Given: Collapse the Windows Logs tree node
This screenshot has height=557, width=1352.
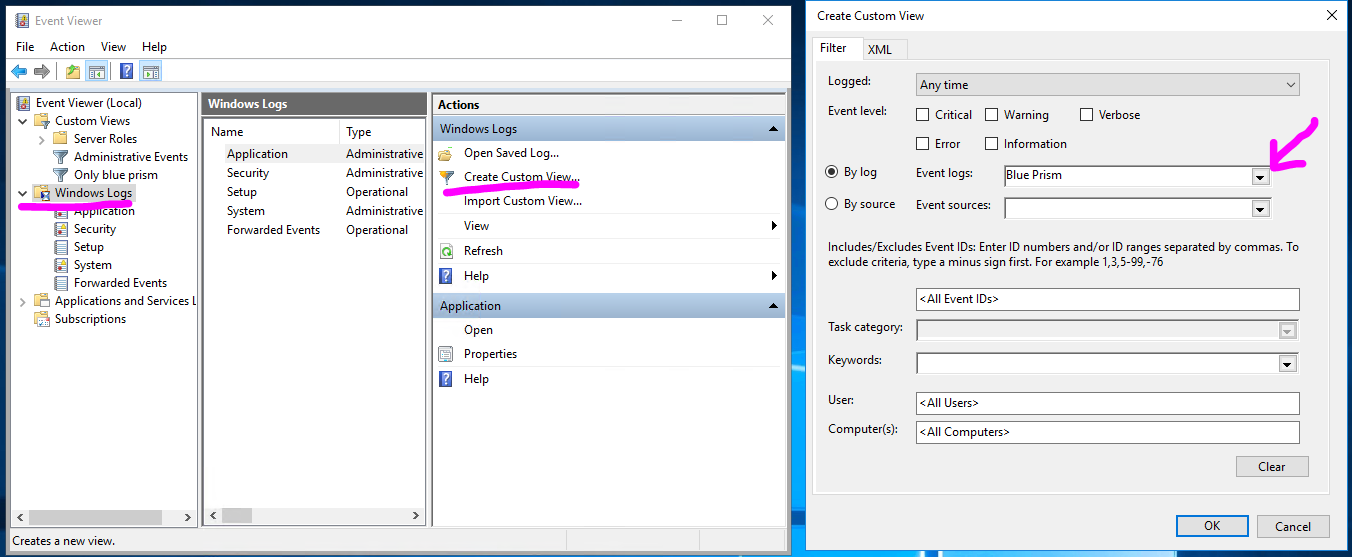Looking at the screenshot, I should coord(23,192).
